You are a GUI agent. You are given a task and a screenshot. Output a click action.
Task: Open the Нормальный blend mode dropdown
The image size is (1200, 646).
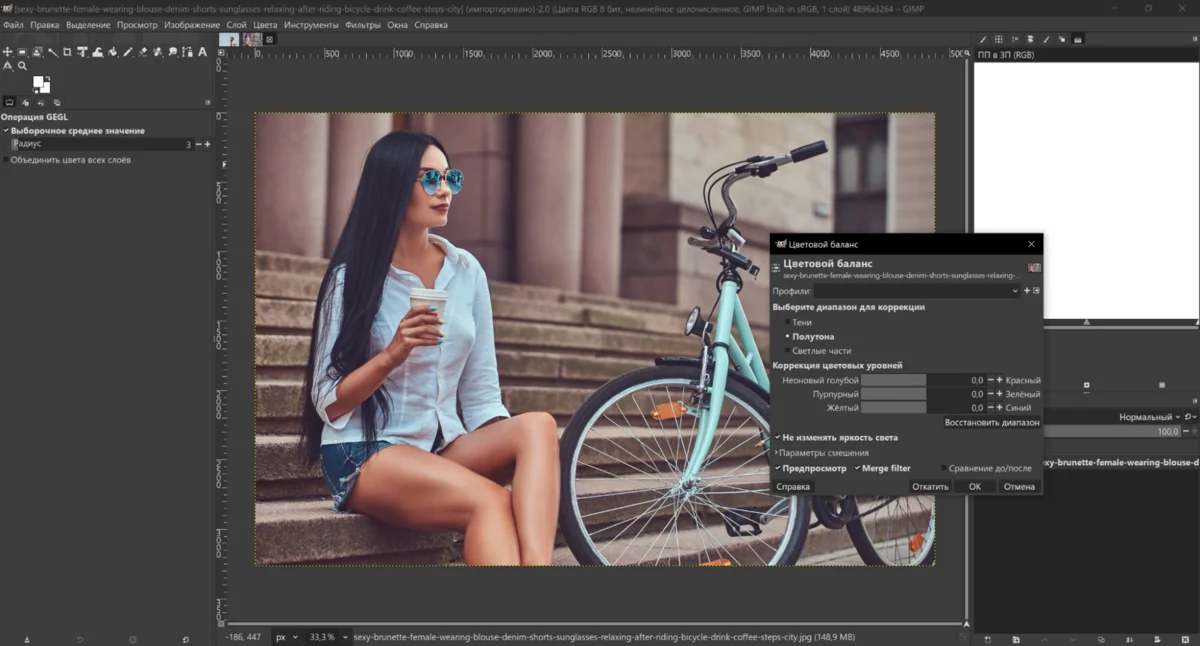coord(1150,417)
